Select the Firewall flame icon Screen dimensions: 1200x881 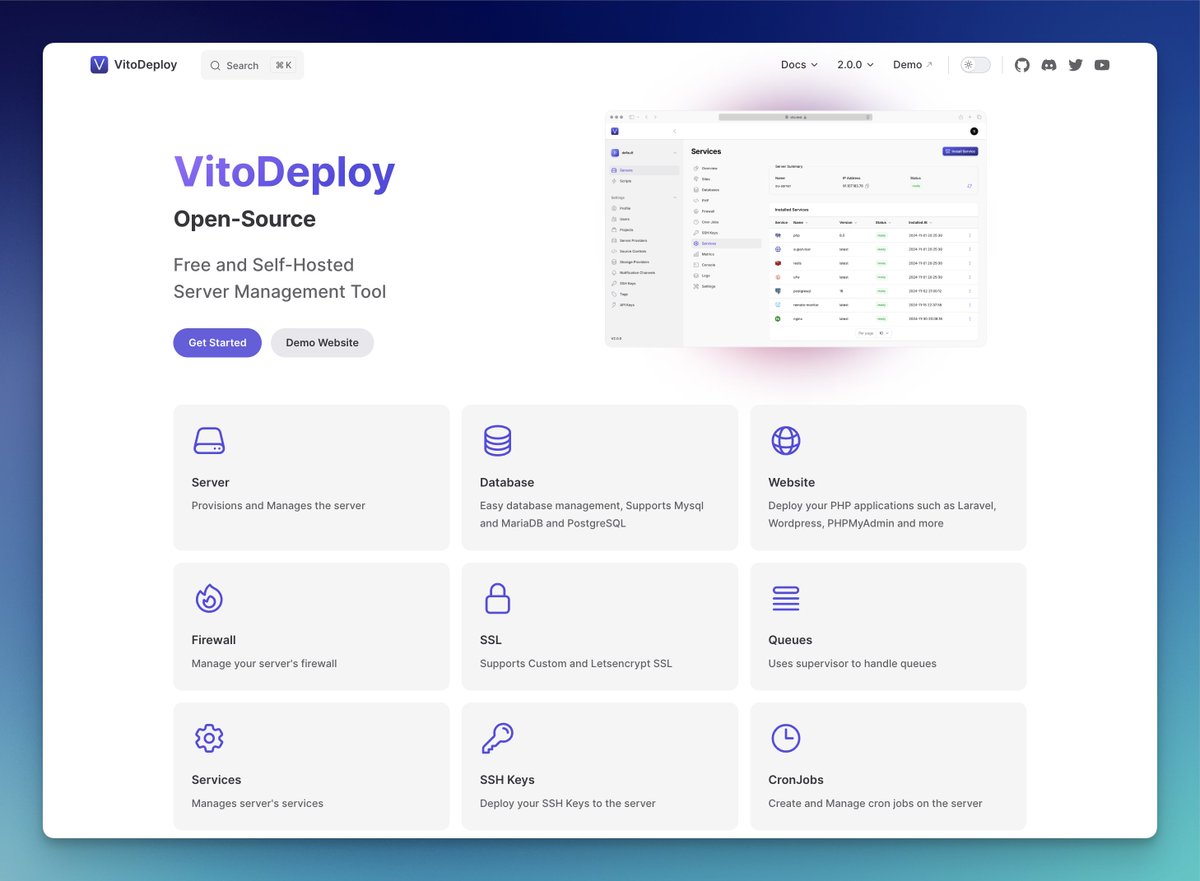(x=210, y=597)
